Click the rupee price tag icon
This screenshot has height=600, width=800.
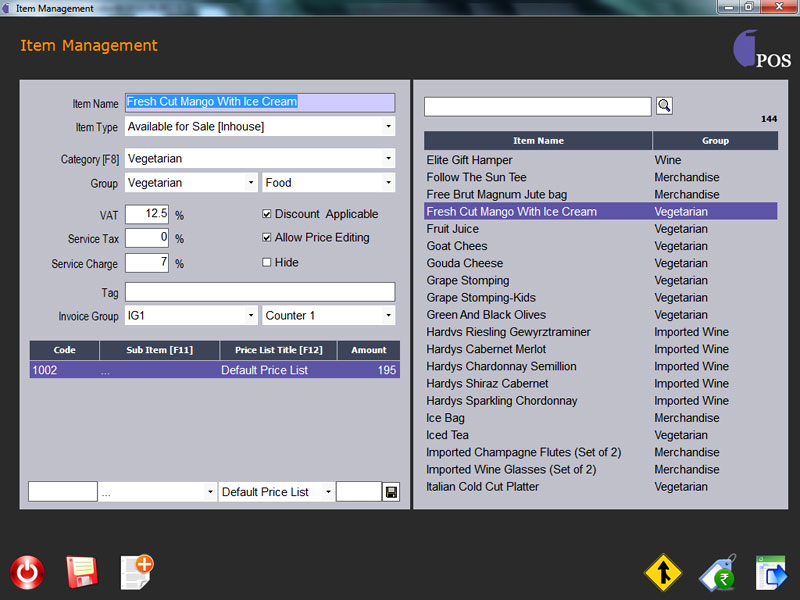(717, 573)
